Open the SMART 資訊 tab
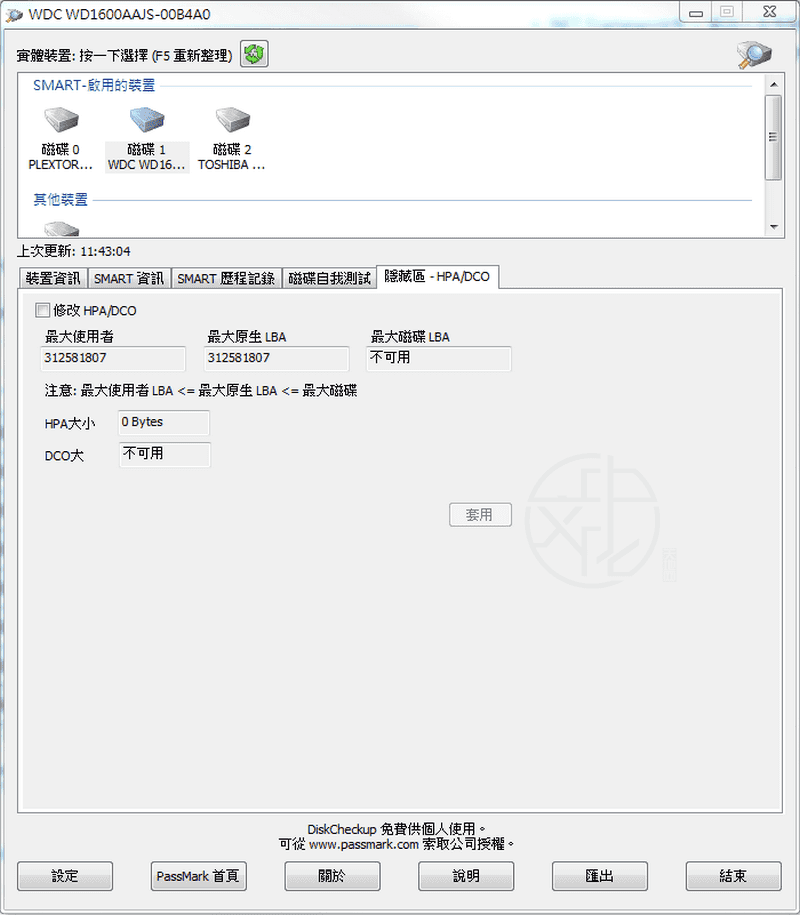Screen dimensions: 800x915 pyautogui.click(x=129, y=278)
